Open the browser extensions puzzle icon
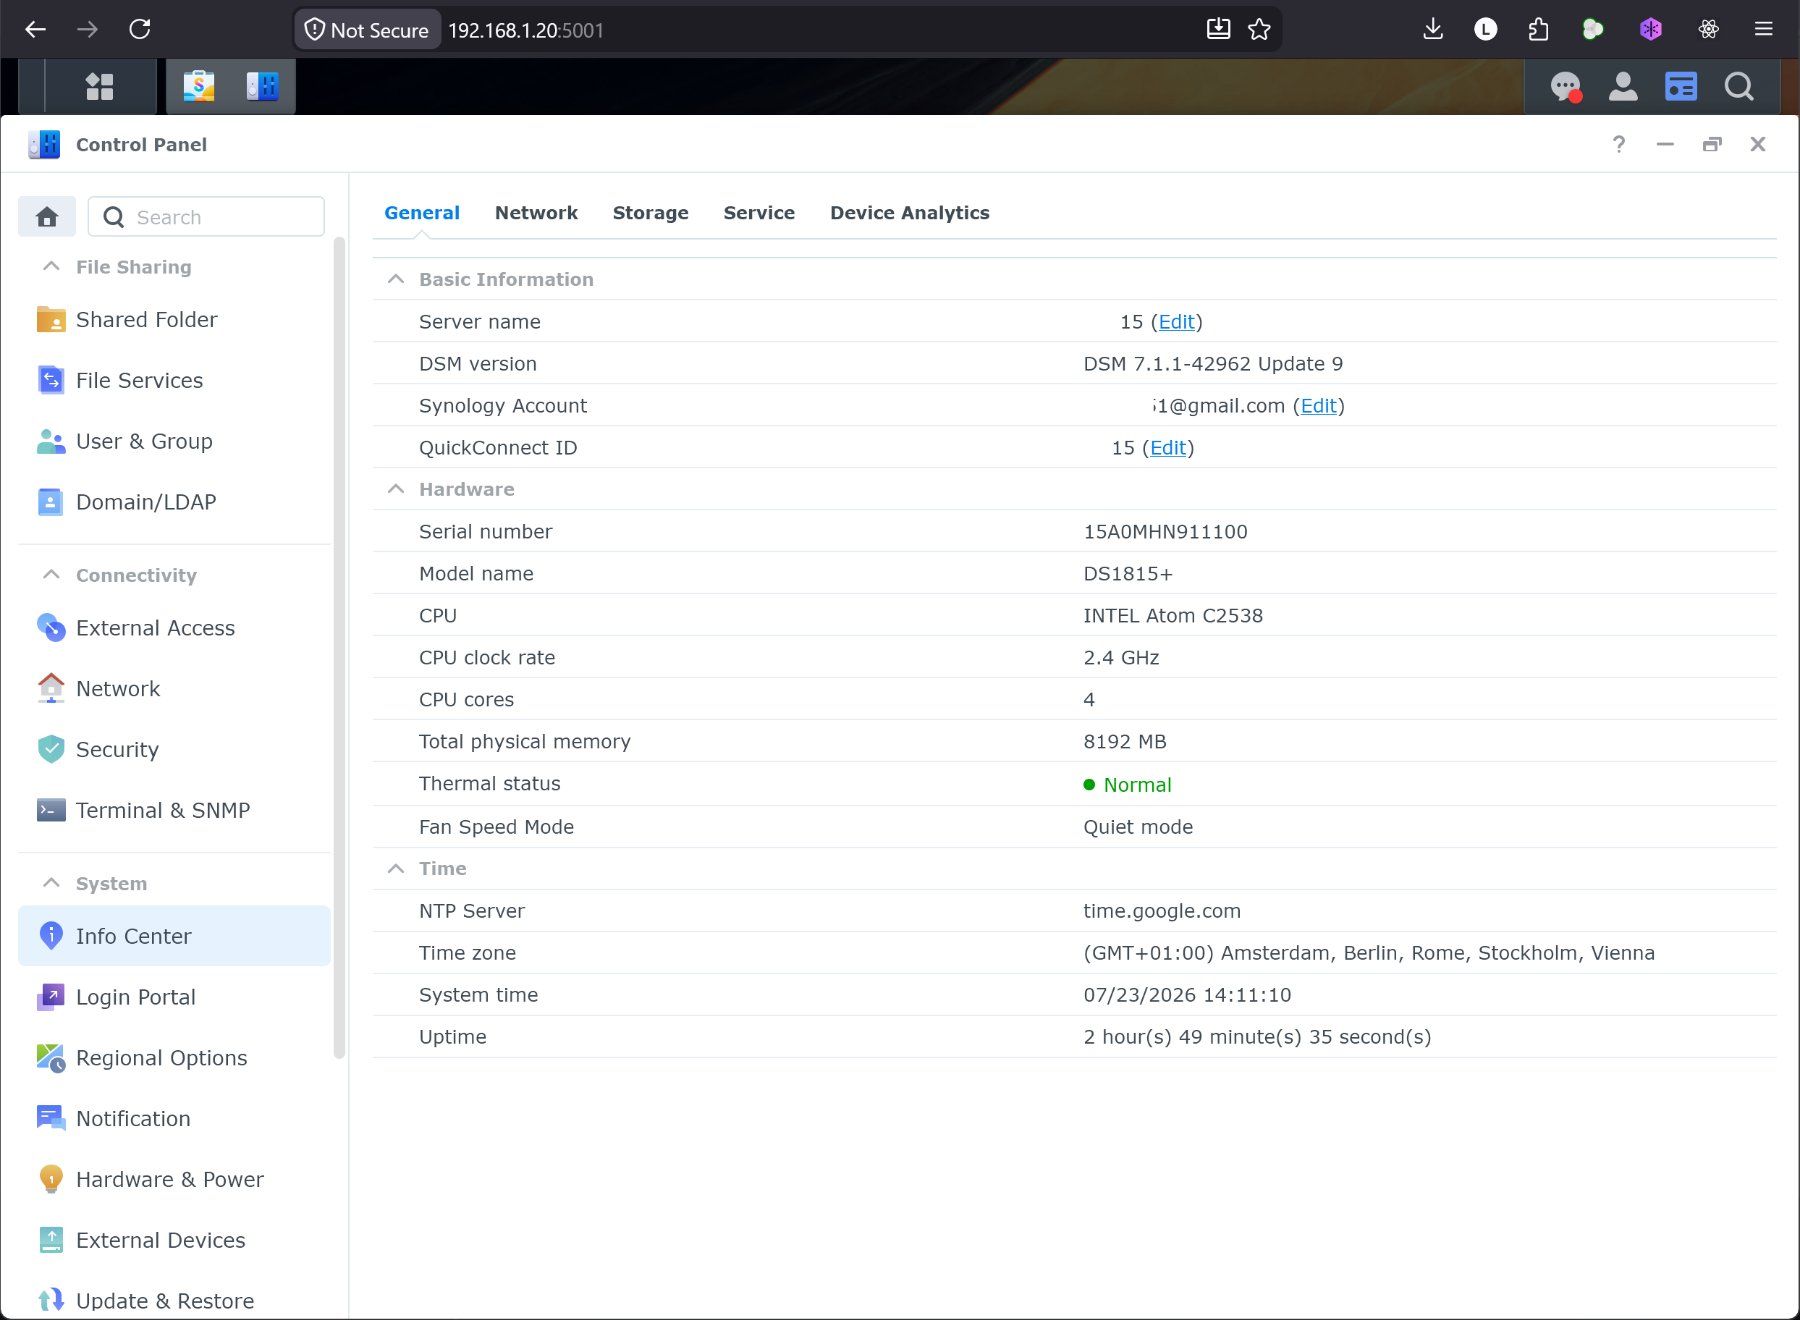1800x1320 pixels. pyautogui.click(x=1539, y=29)
